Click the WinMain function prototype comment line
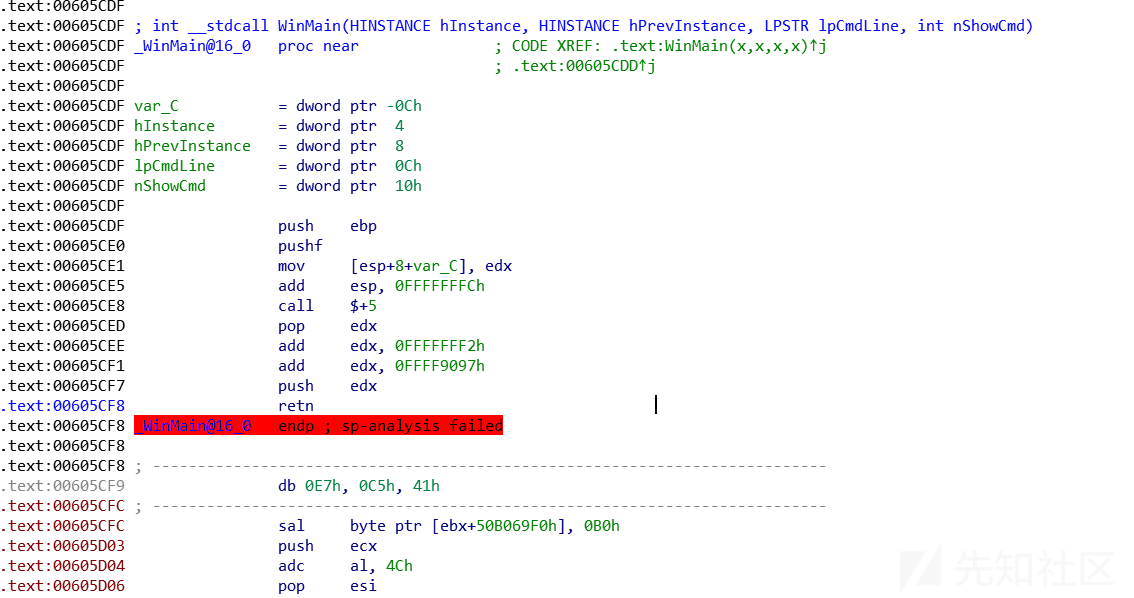 tap(584, 26)
